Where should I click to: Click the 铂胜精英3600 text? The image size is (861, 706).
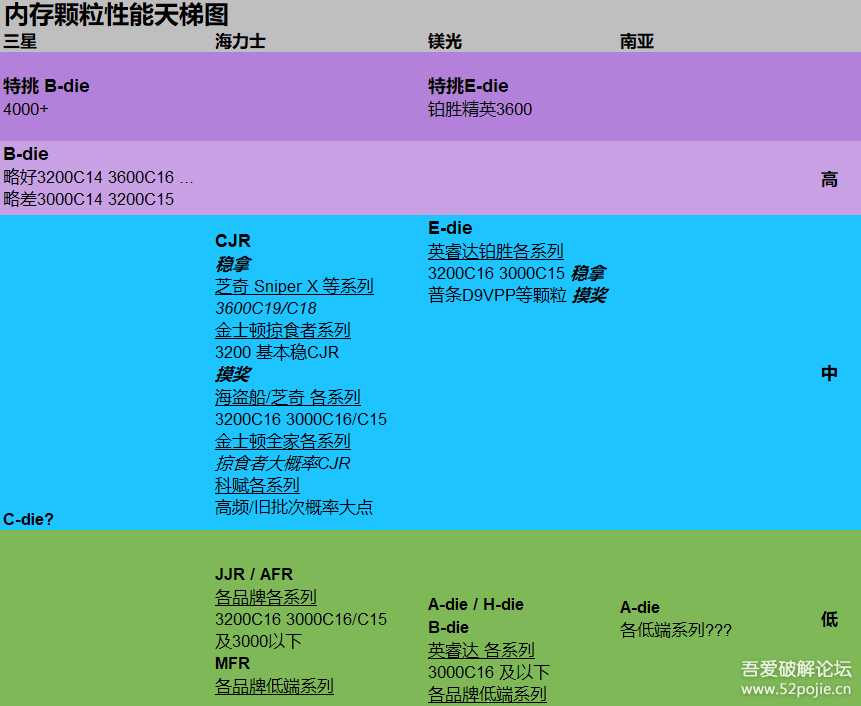pyautogui.click(x=480, y=109)
